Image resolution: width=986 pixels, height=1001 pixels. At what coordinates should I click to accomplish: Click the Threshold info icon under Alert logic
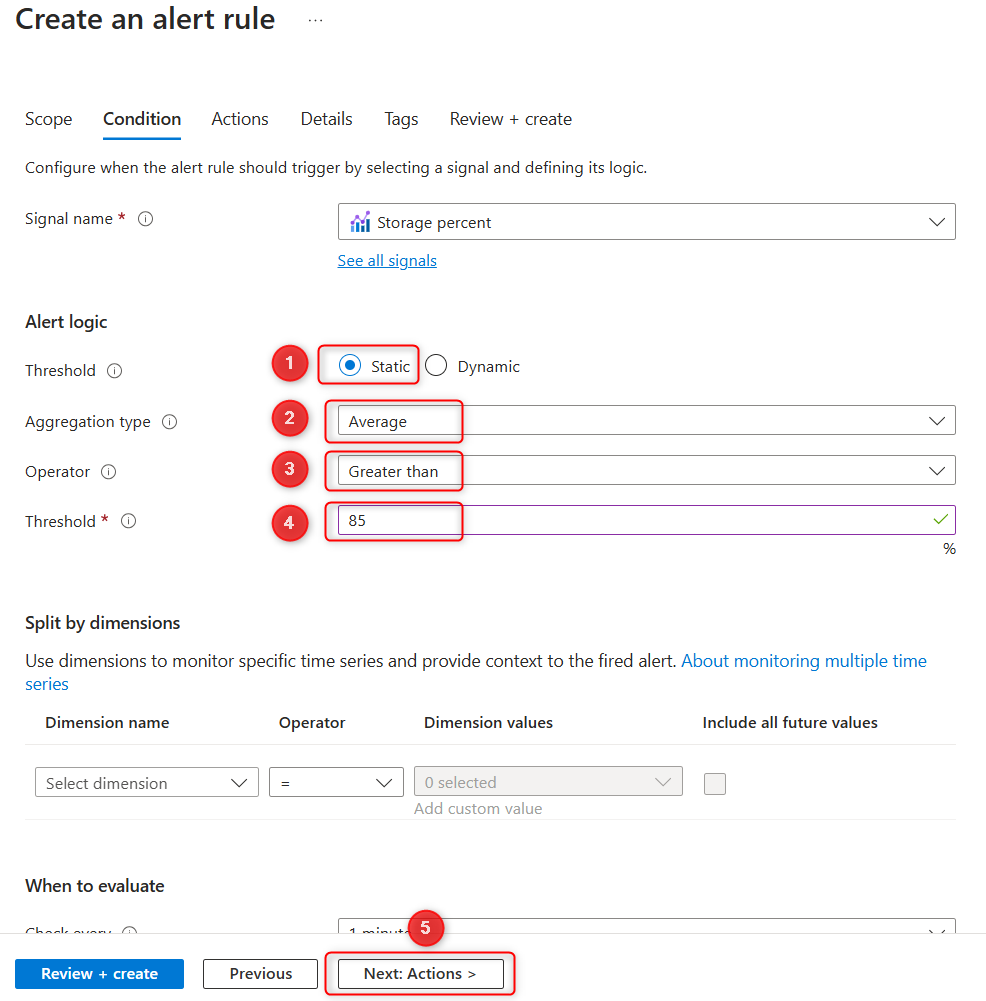click(x=114, y=371)
